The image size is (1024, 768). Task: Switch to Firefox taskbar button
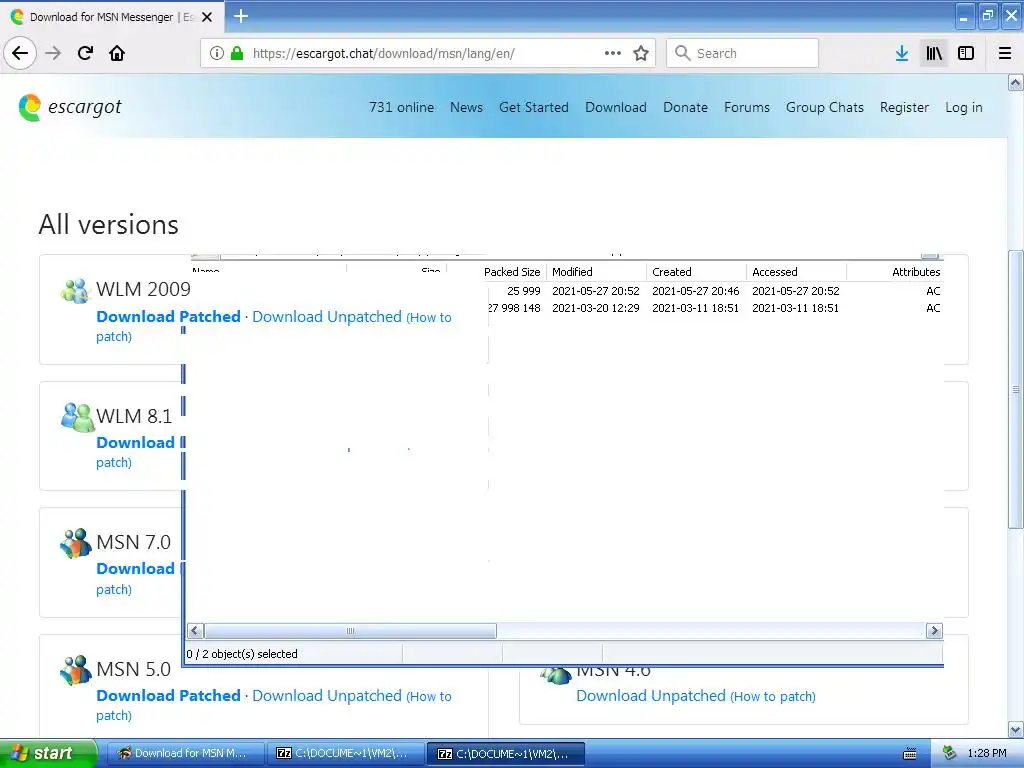tap(185, 754)
